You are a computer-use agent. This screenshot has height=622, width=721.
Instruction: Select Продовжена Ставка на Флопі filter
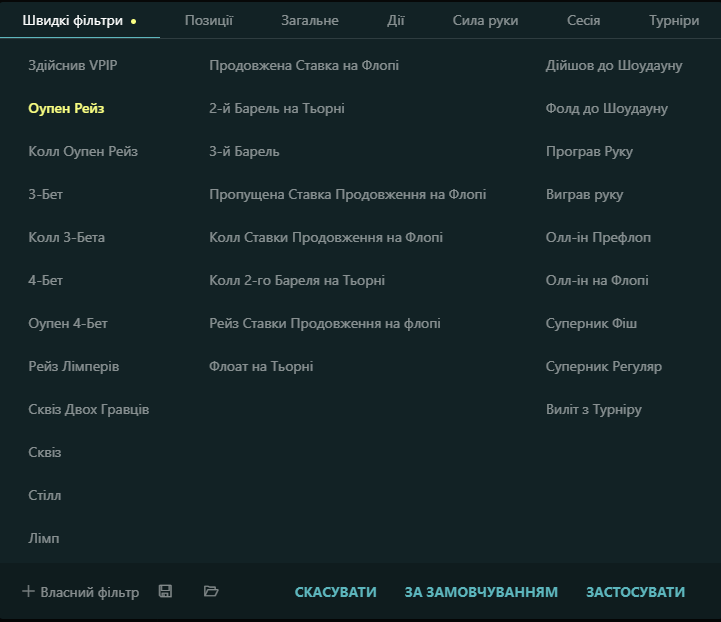(x=304, y=65)
